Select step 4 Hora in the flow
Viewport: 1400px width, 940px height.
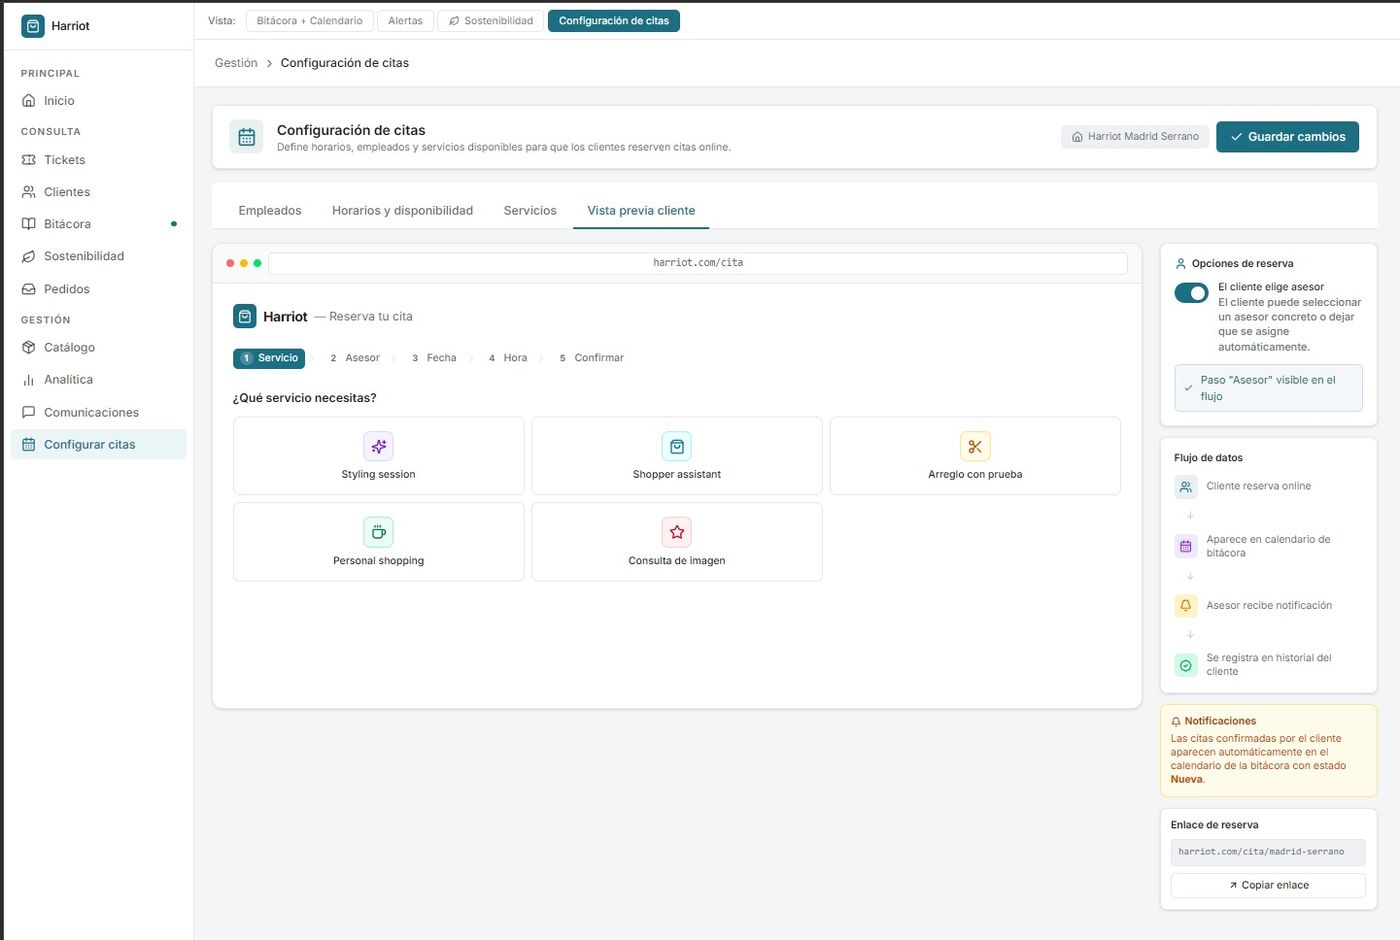508,358
